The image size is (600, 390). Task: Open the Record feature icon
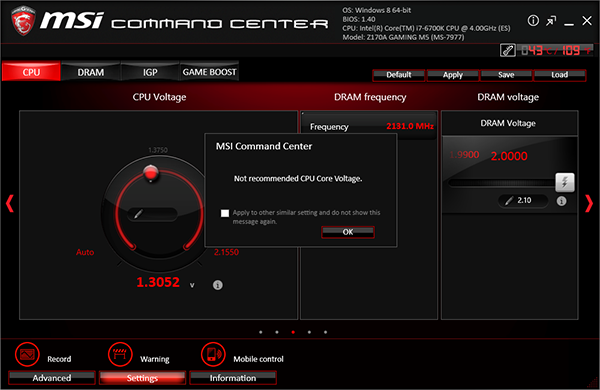point(27,354)
